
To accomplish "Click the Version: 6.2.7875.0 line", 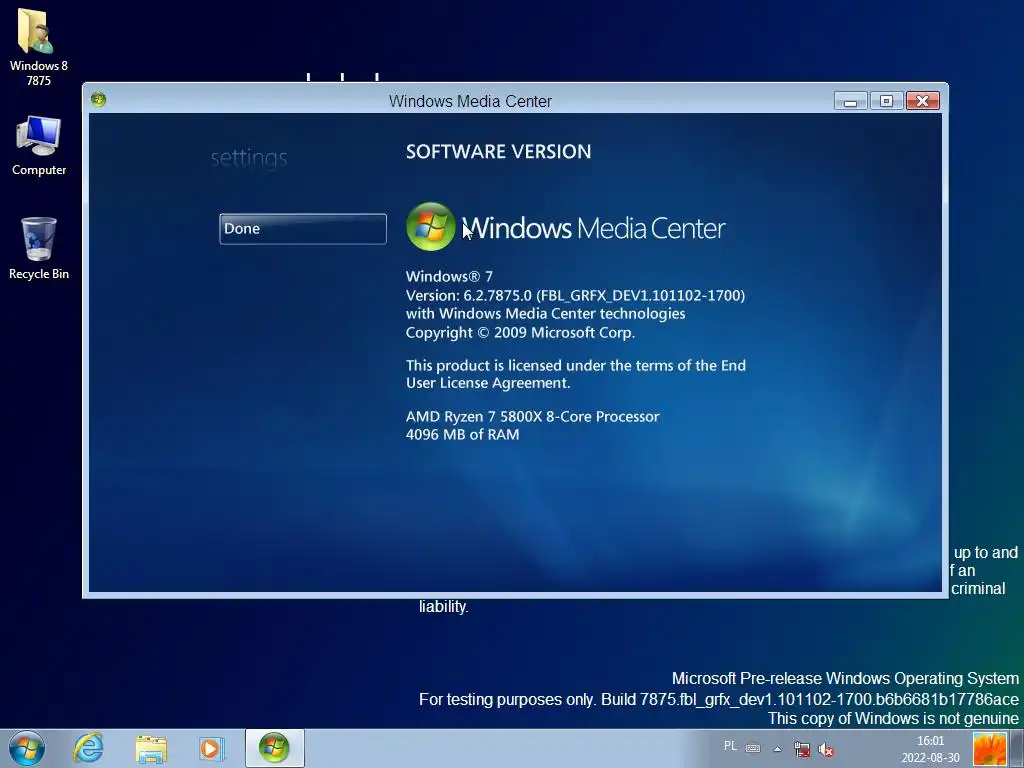I will (575, 295).
